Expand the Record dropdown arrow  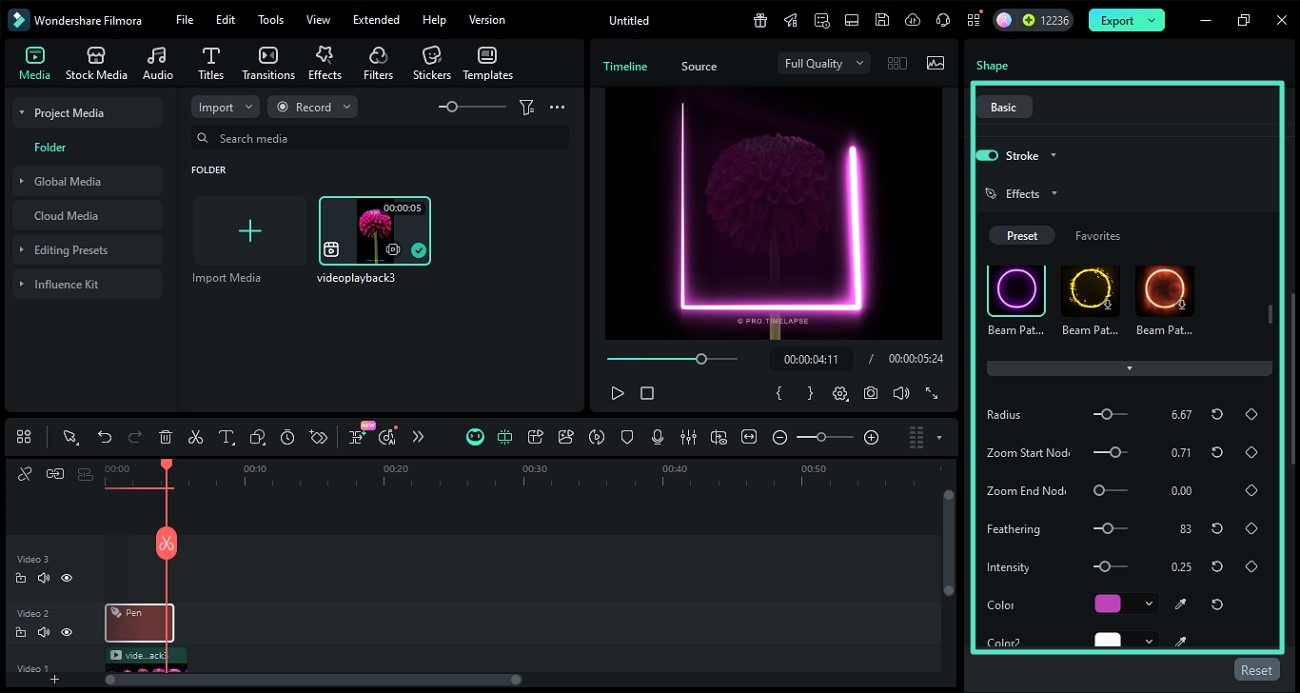click(346, 106)
